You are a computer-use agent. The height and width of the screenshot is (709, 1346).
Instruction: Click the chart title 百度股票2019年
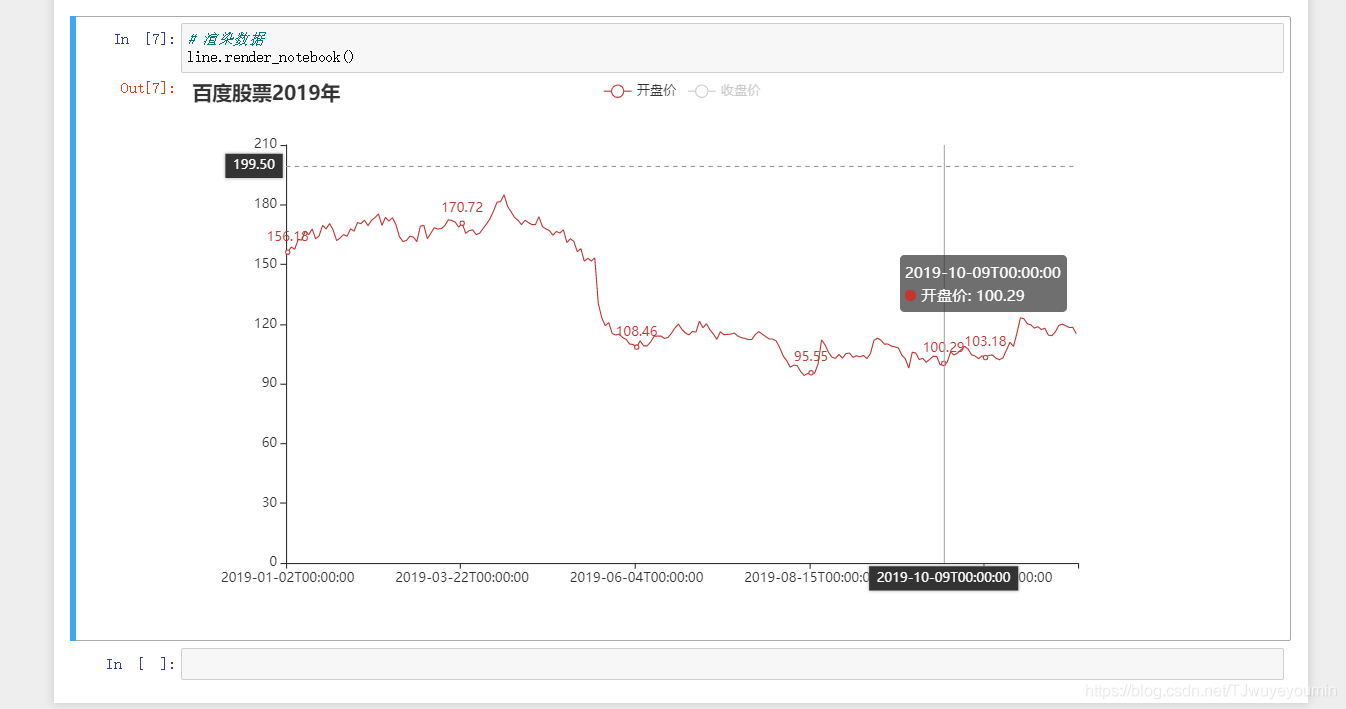point(266,94)
